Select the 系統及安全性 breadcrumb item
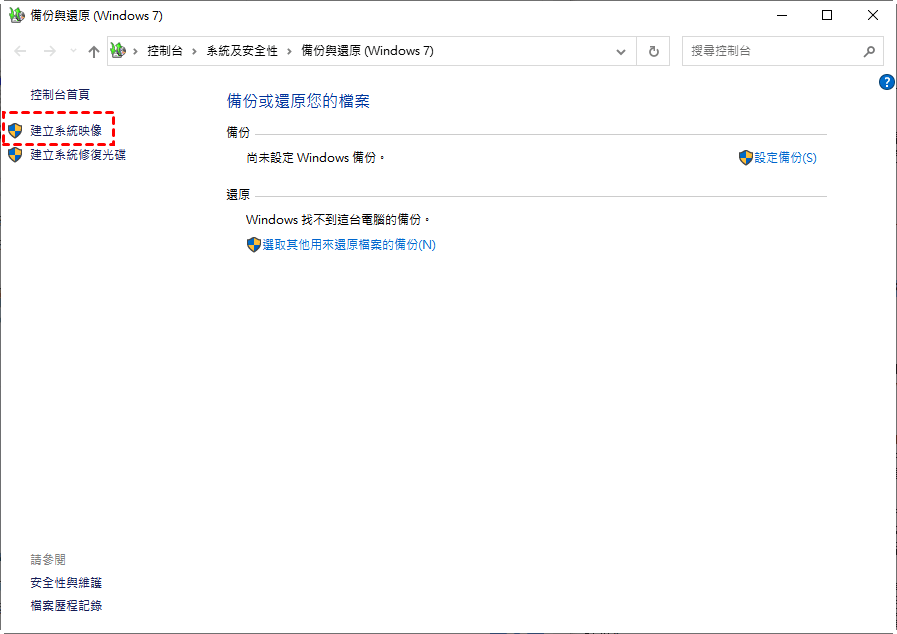This screenshot has height=634, width=897. pyautogui.click(x=242, y=51)
